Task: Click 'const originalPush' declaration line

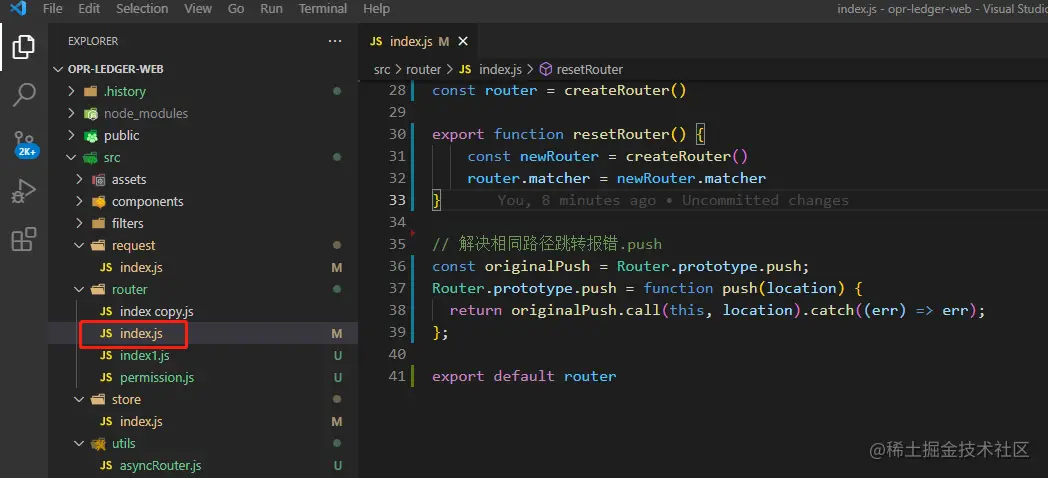Action: [621, 267]
